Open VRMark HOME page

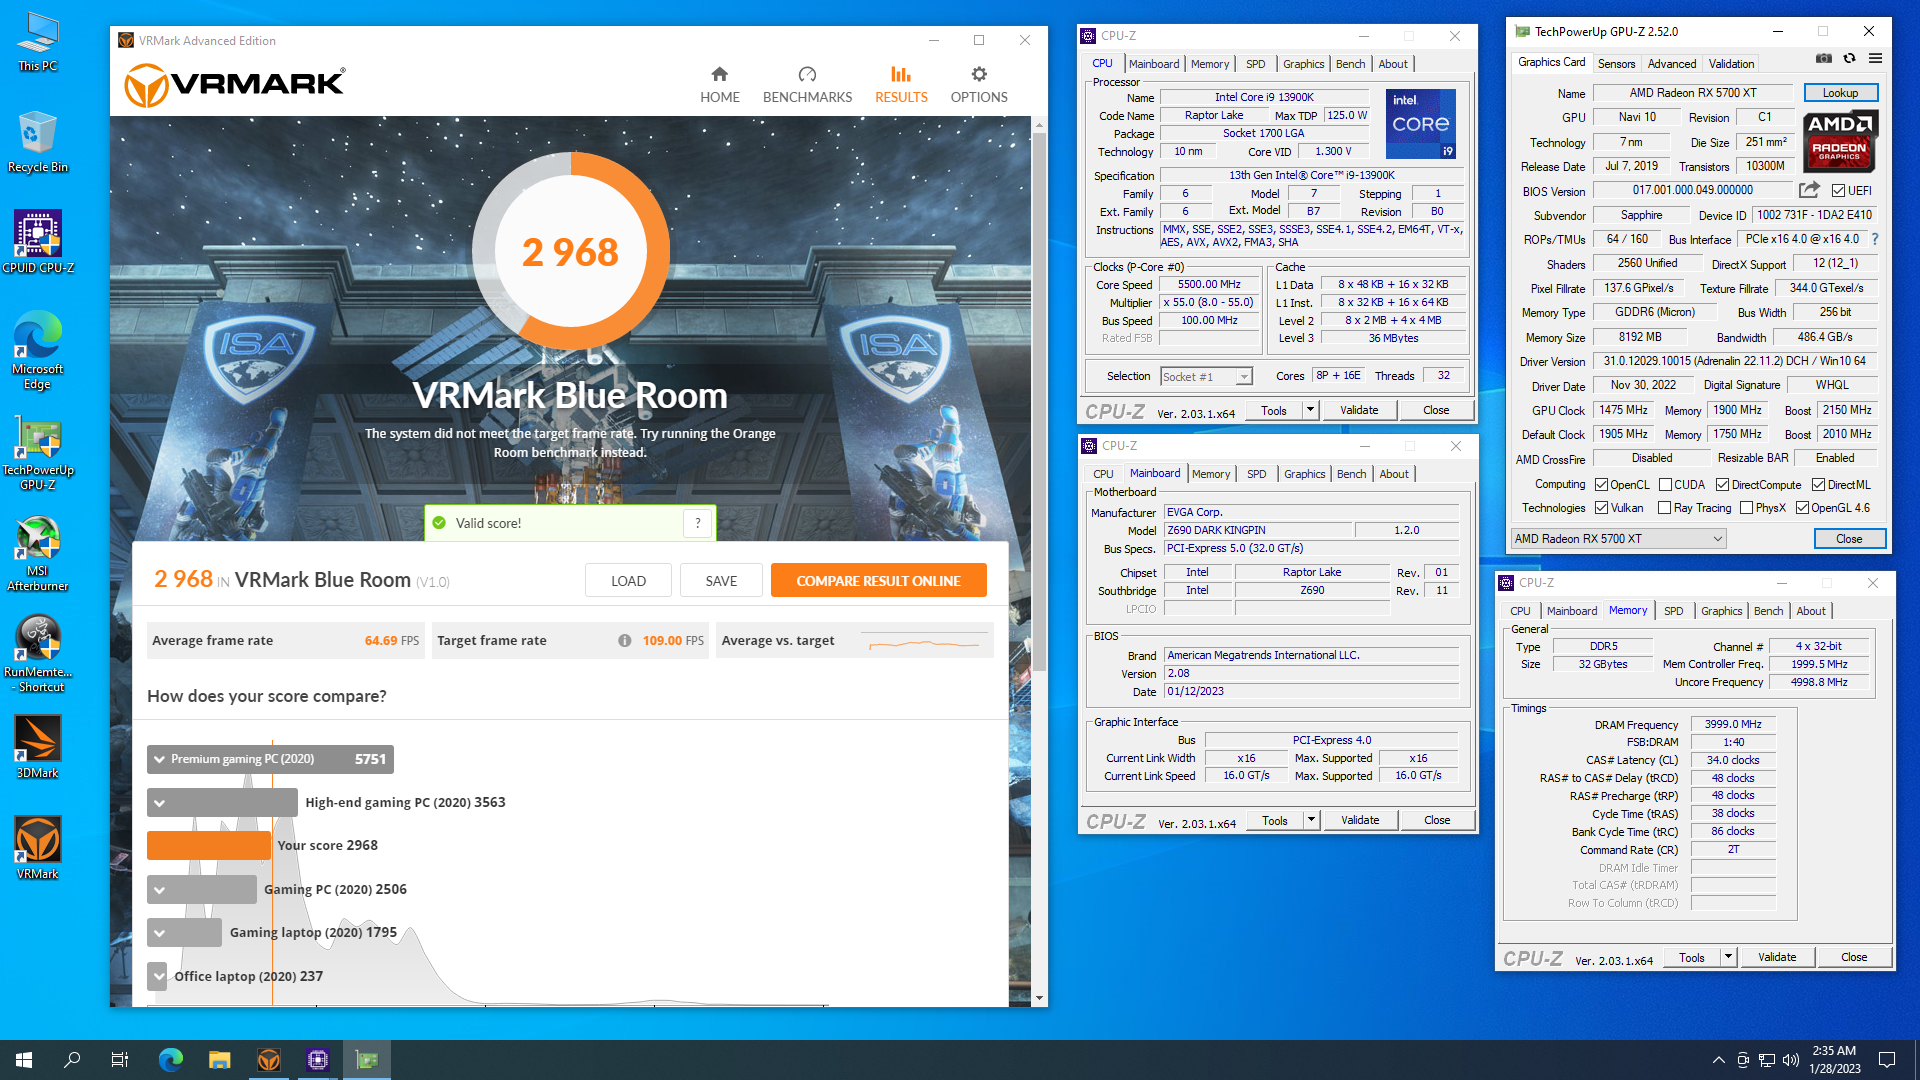click(x=719, y=85)
